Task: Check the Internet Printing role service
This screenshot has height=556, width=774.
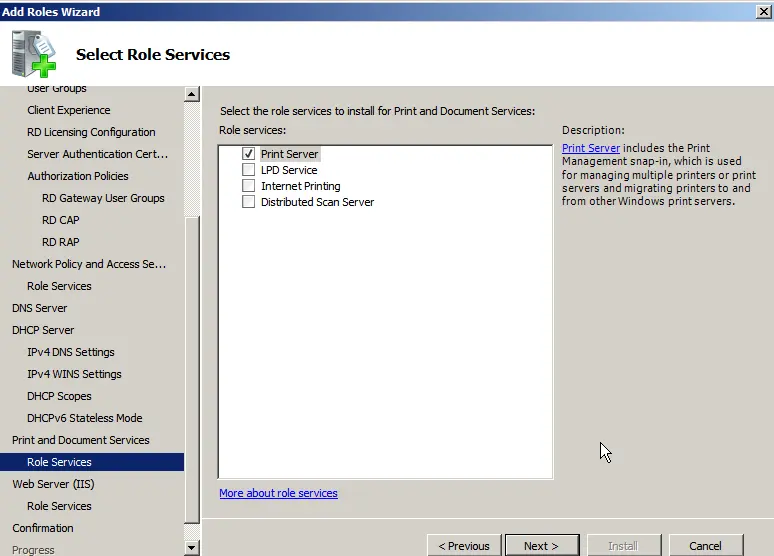Action: coord(248,186)
